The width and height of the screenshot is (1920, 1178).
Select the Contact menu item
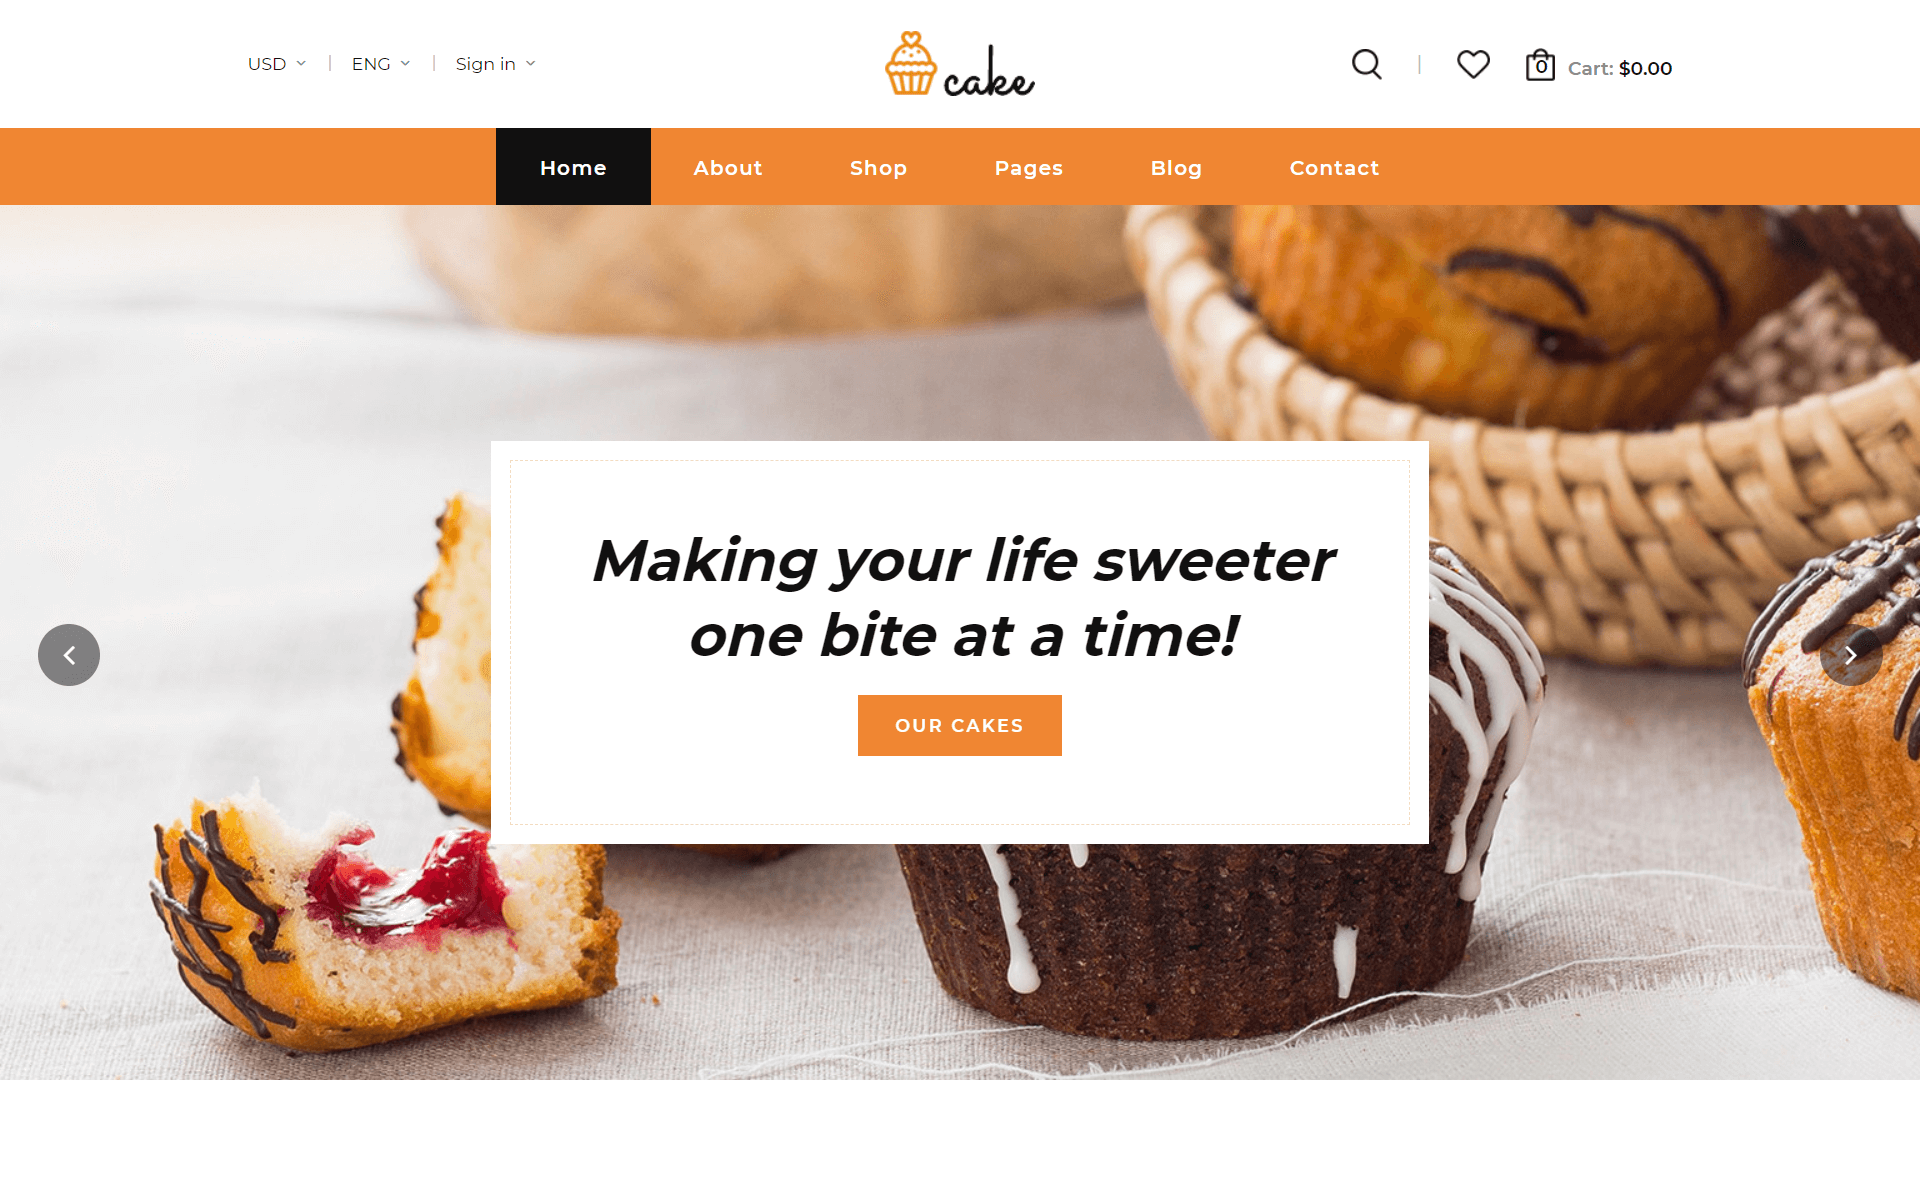coord(1334,166)
